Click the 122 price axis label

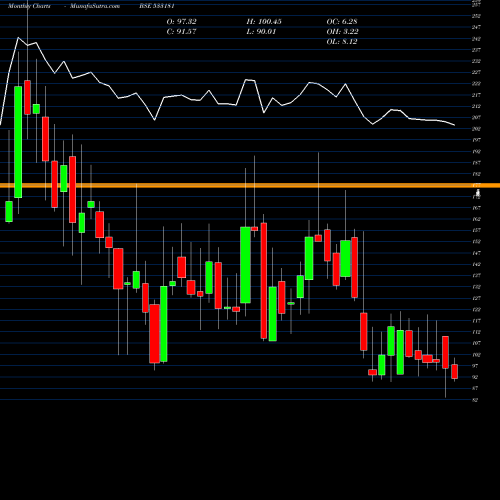pyautogui.click(x=476, y=310)
